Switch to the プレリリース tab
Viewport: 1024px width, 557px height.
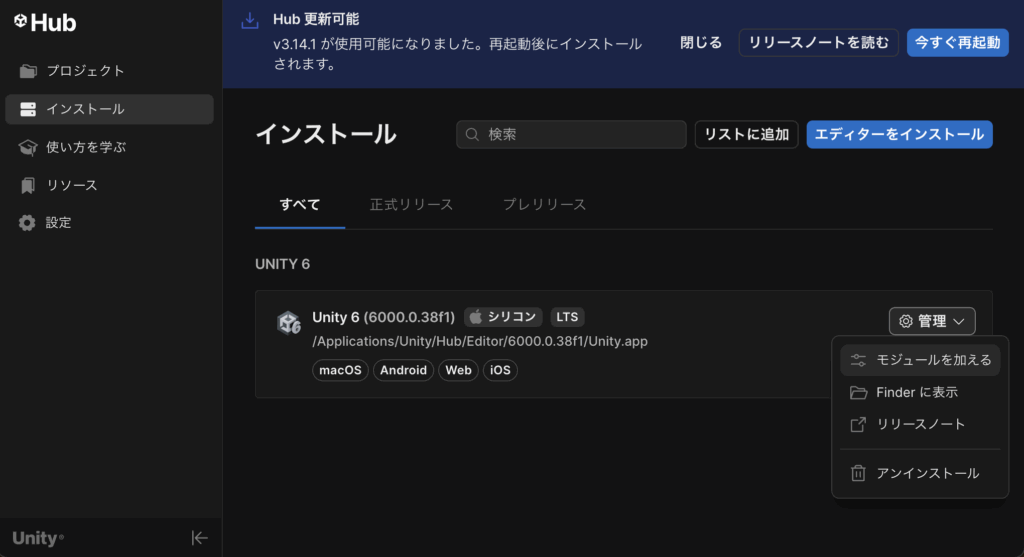coord(544,205)
